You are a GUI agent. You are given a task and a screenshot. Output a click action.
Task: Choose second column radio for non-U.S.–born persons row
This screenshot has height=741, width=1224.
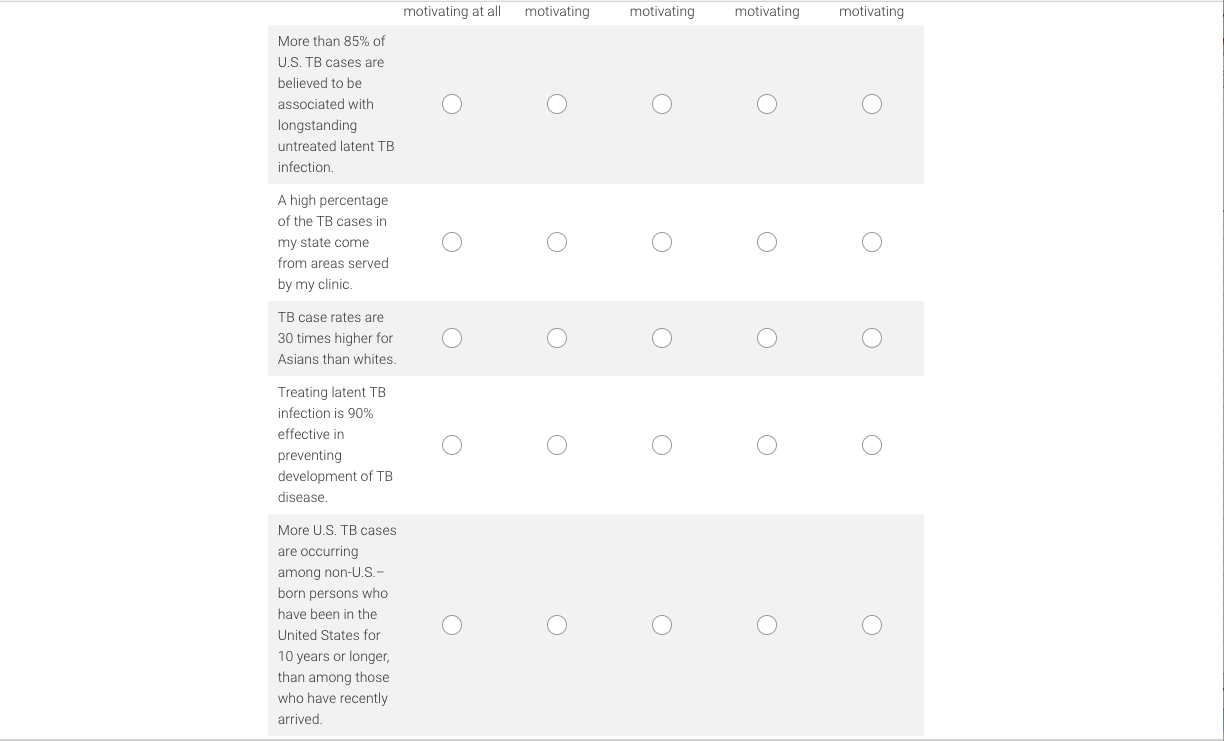[x=557, y=625]
